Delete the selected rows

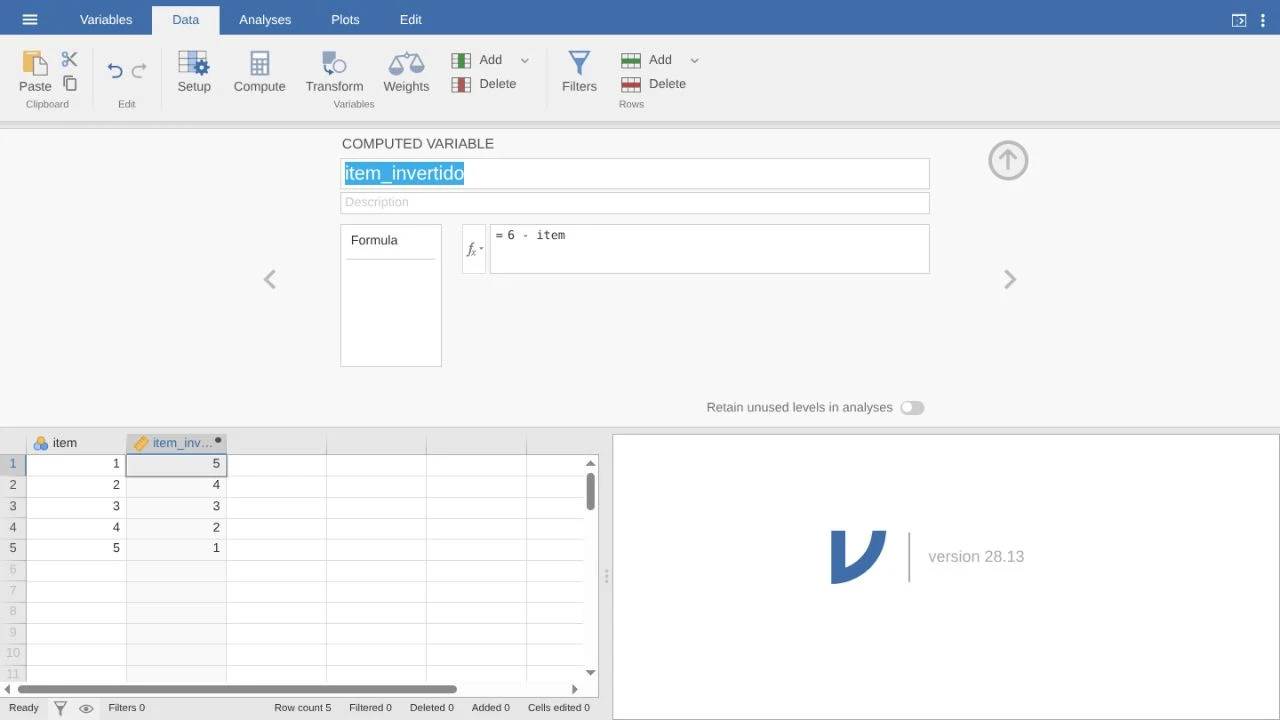click(x=654, y=84)
